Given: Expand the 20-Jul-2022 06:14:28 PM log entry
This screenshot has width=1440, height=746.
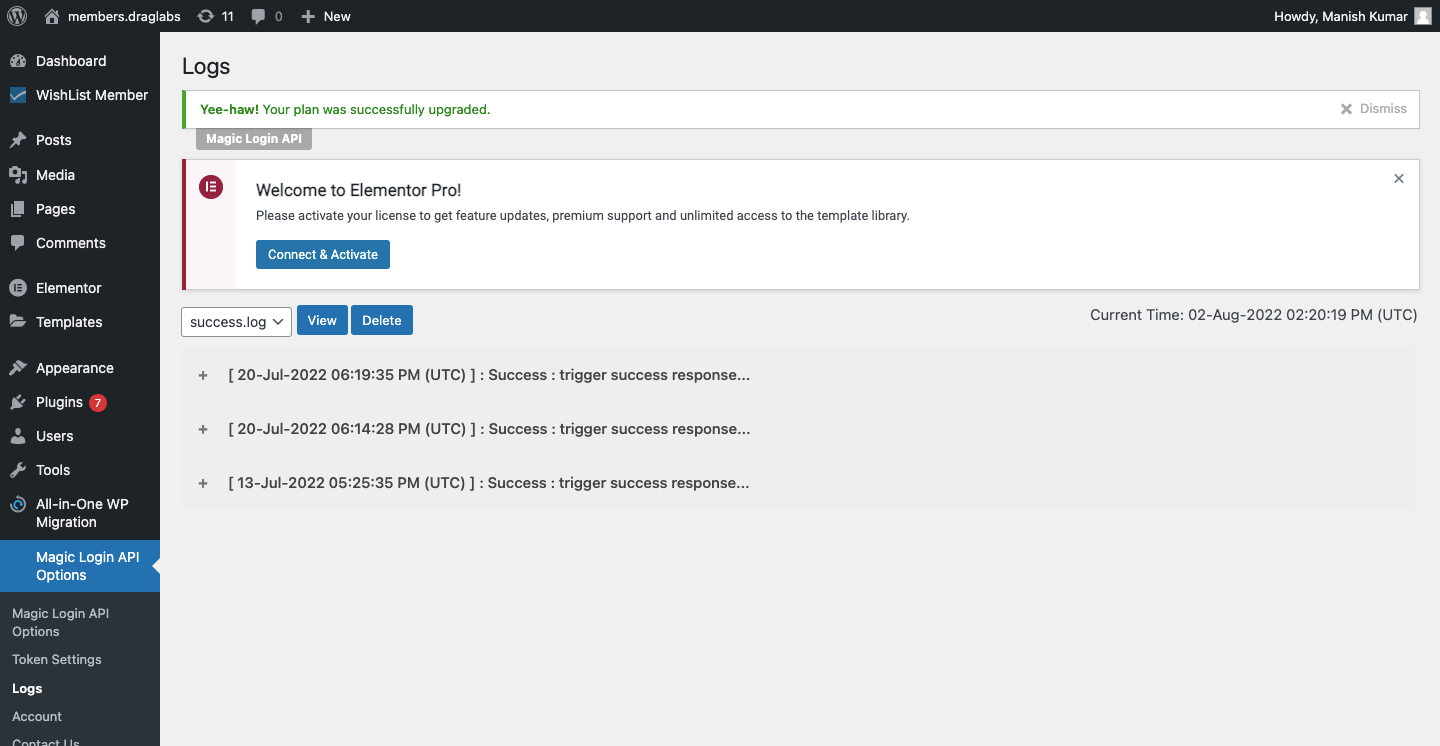Looking at the screenshot, I should tap(203, 430).
